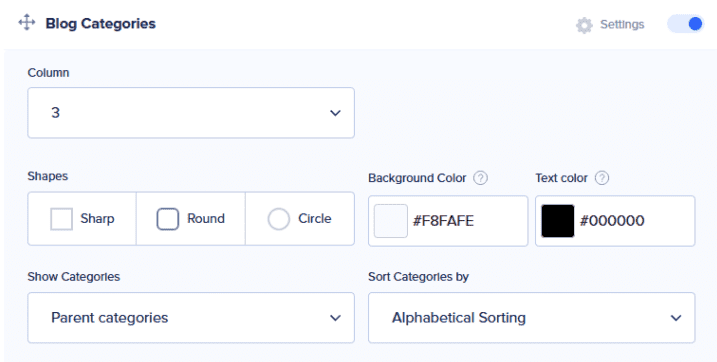The height and width of the screenshot is (362, 717).
Task: Choose the Circle shape option label
Action: point(315,218)
